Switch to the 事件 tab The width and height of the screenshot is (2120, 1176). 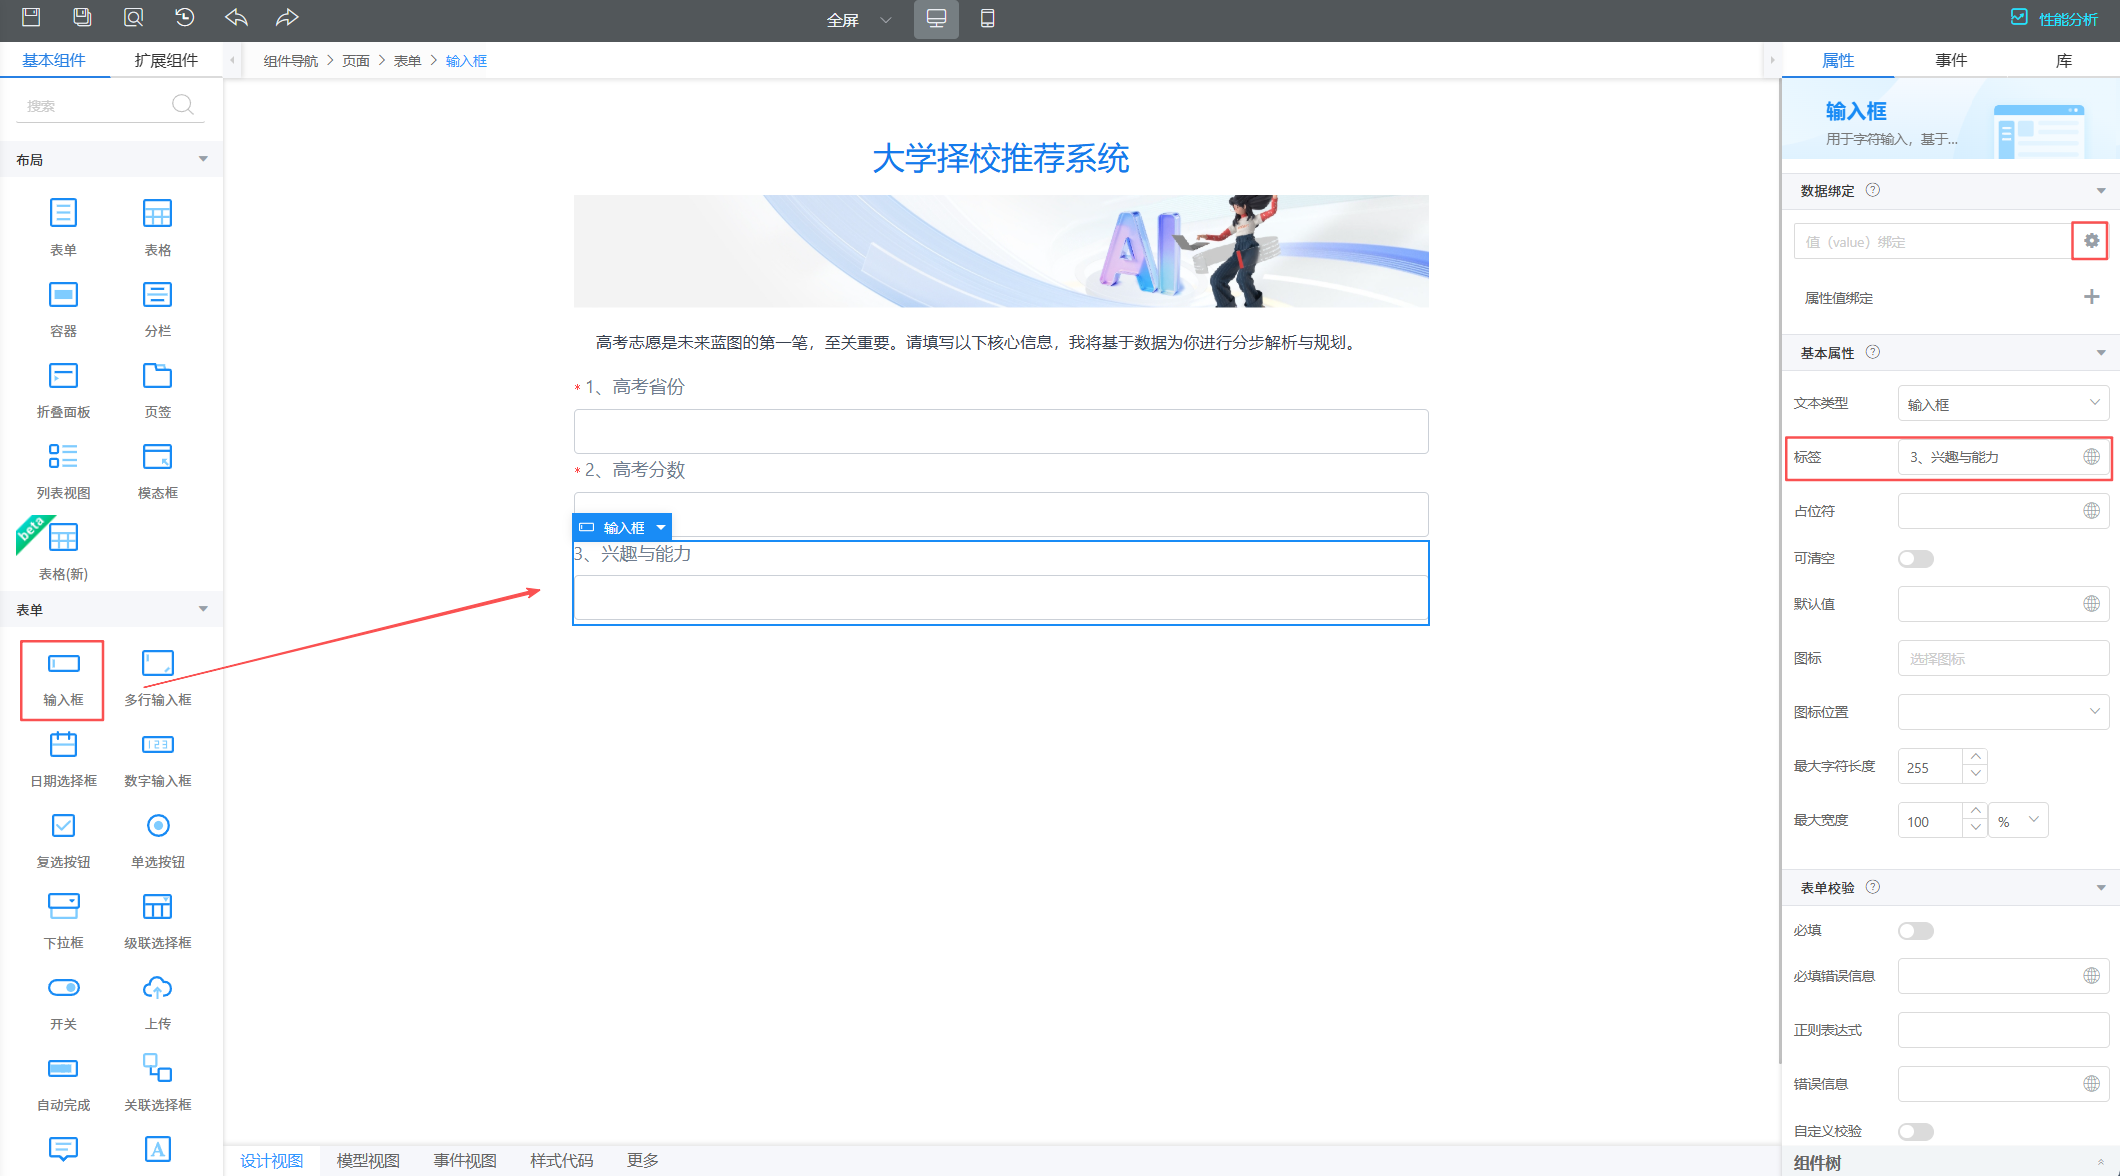(1950, 60)
